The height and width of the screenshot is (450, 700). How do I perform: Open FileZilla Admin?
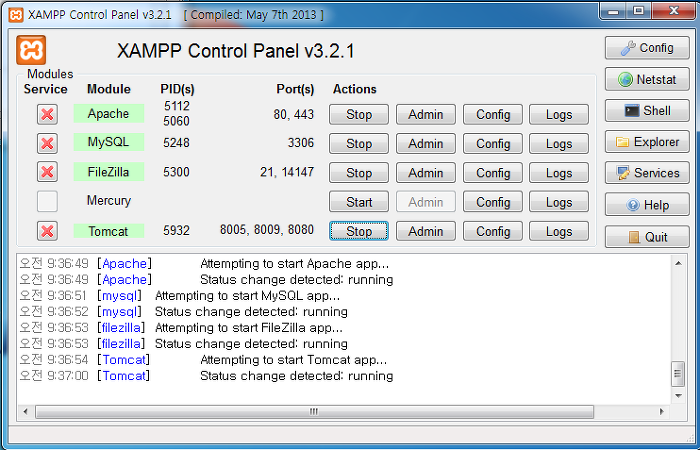[x=426, y=173]
